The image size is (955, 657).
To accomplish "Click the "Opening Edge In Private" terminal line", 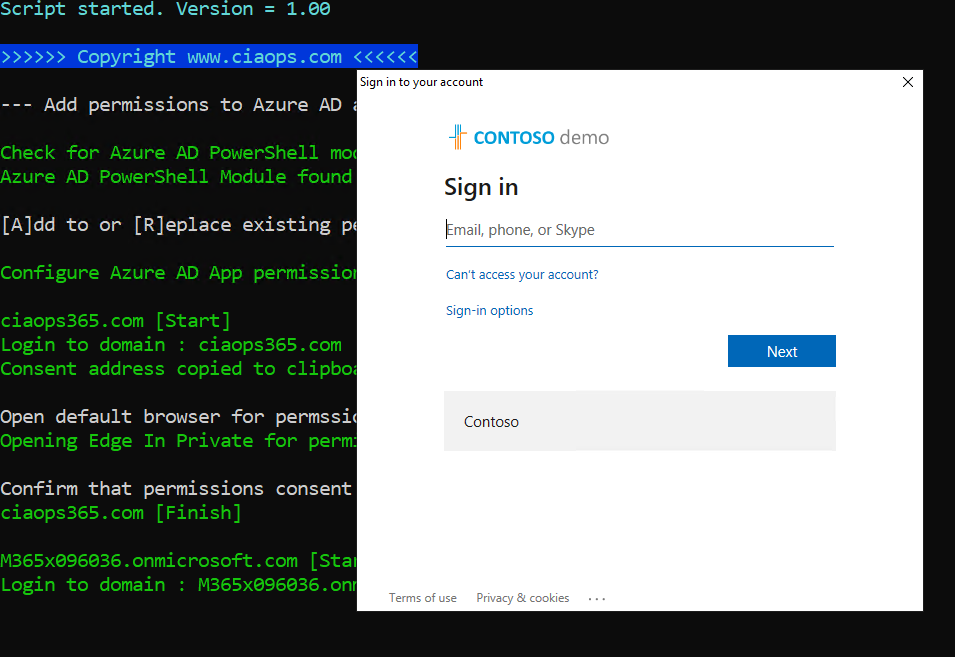I will coord(178,441).
